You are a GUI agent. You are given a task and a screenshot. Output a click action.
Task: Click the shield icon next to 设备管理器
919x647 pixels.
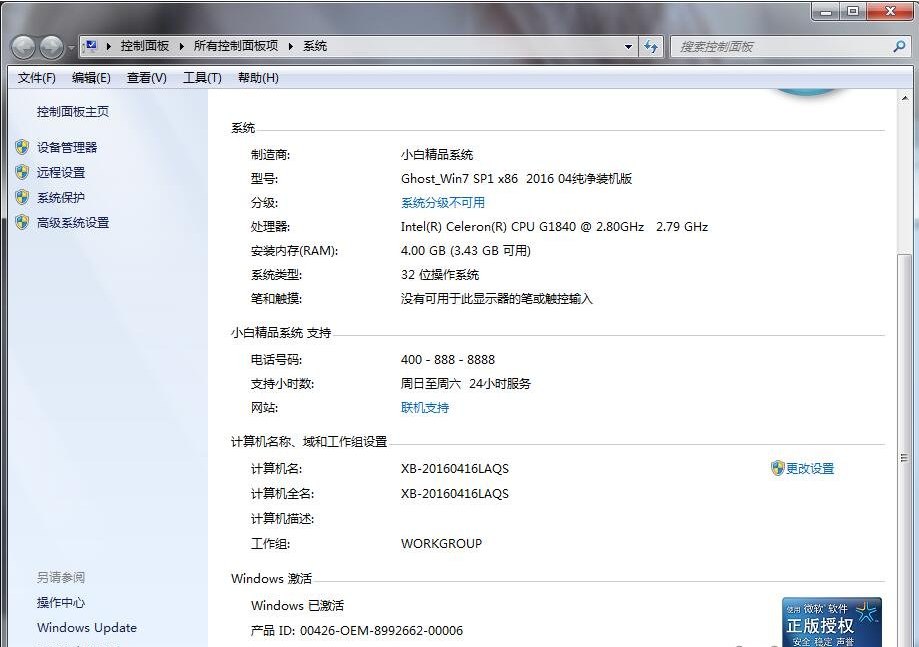(x=22, y=147)
